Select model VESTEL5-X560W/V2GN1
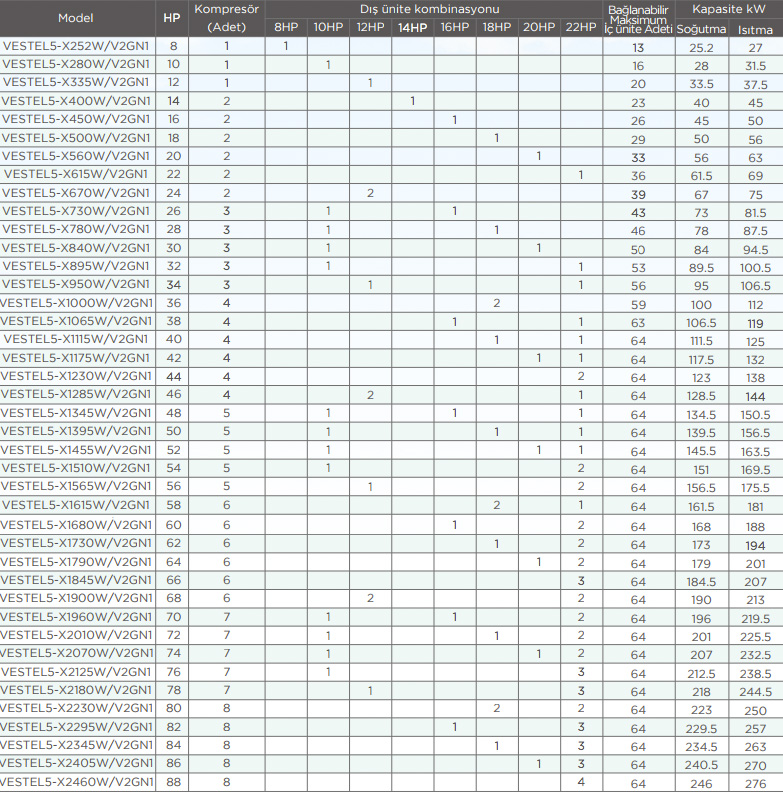783x792 pixels. tap(76, 156)
